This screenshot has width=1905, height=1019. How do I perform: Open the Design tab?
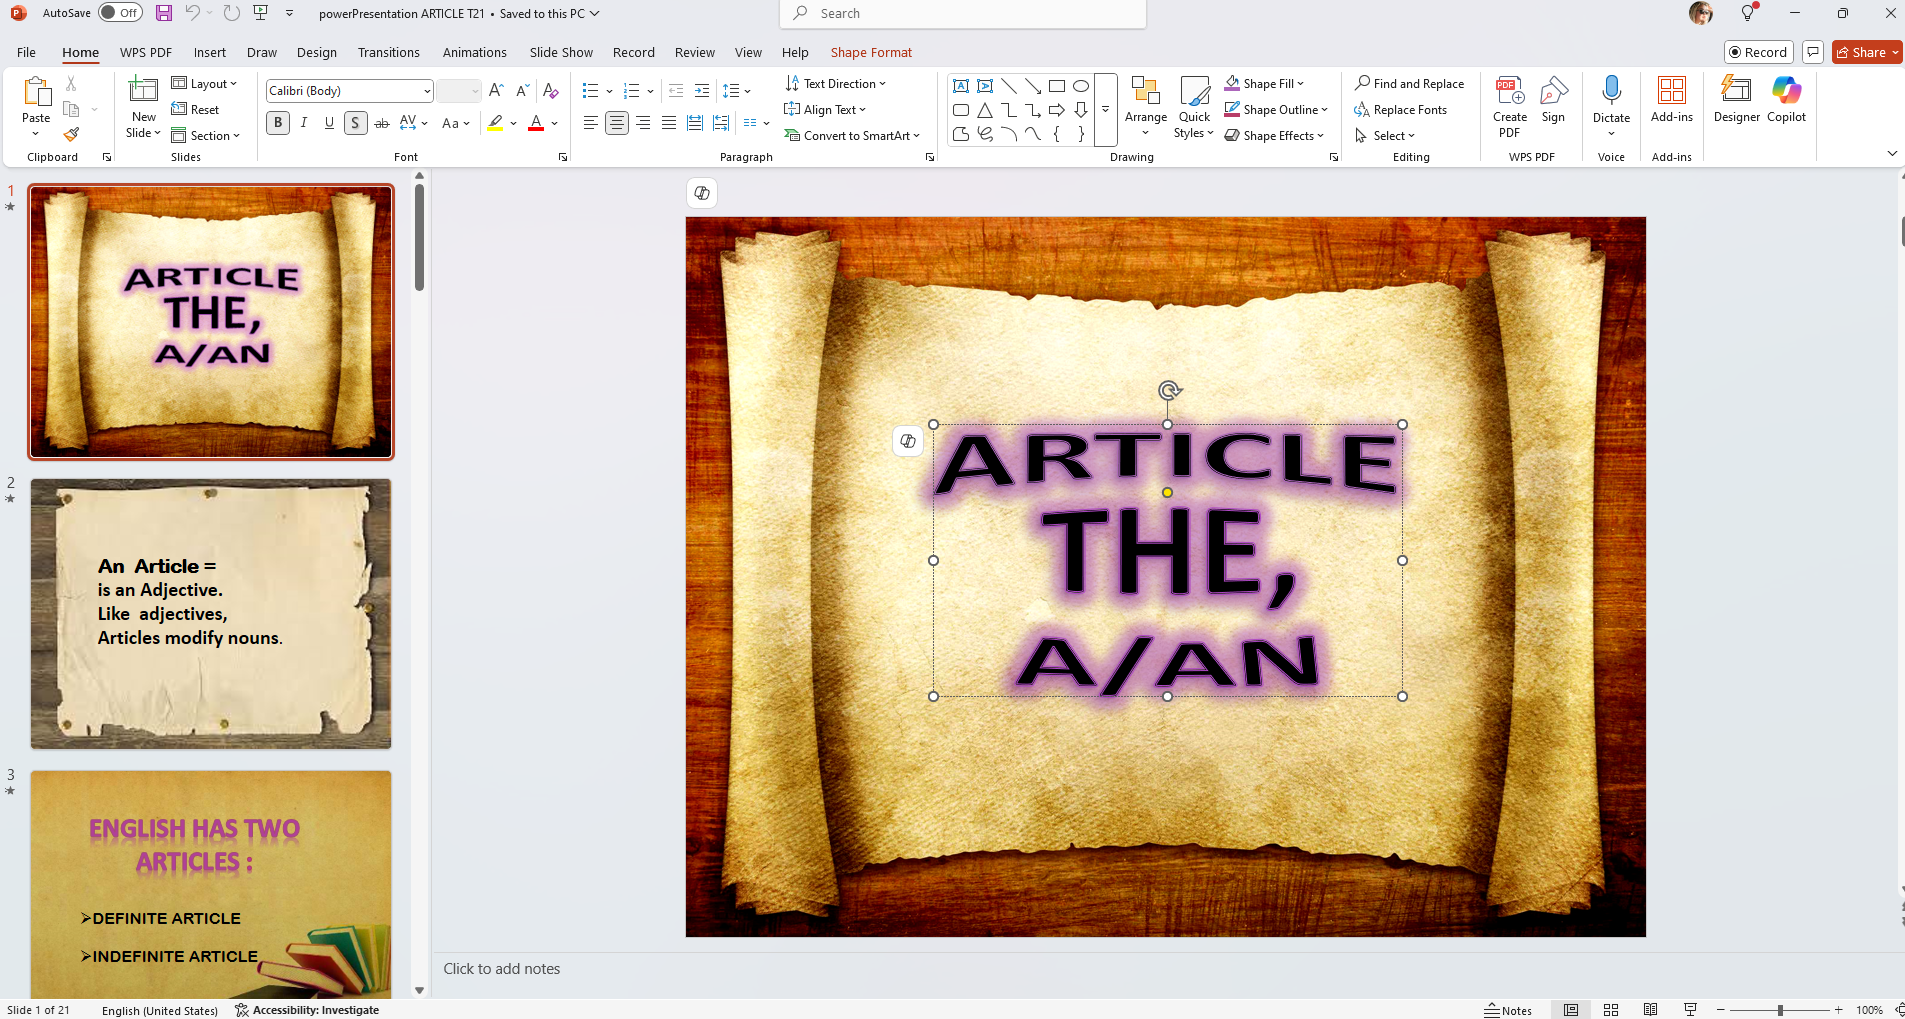(317, 53)
